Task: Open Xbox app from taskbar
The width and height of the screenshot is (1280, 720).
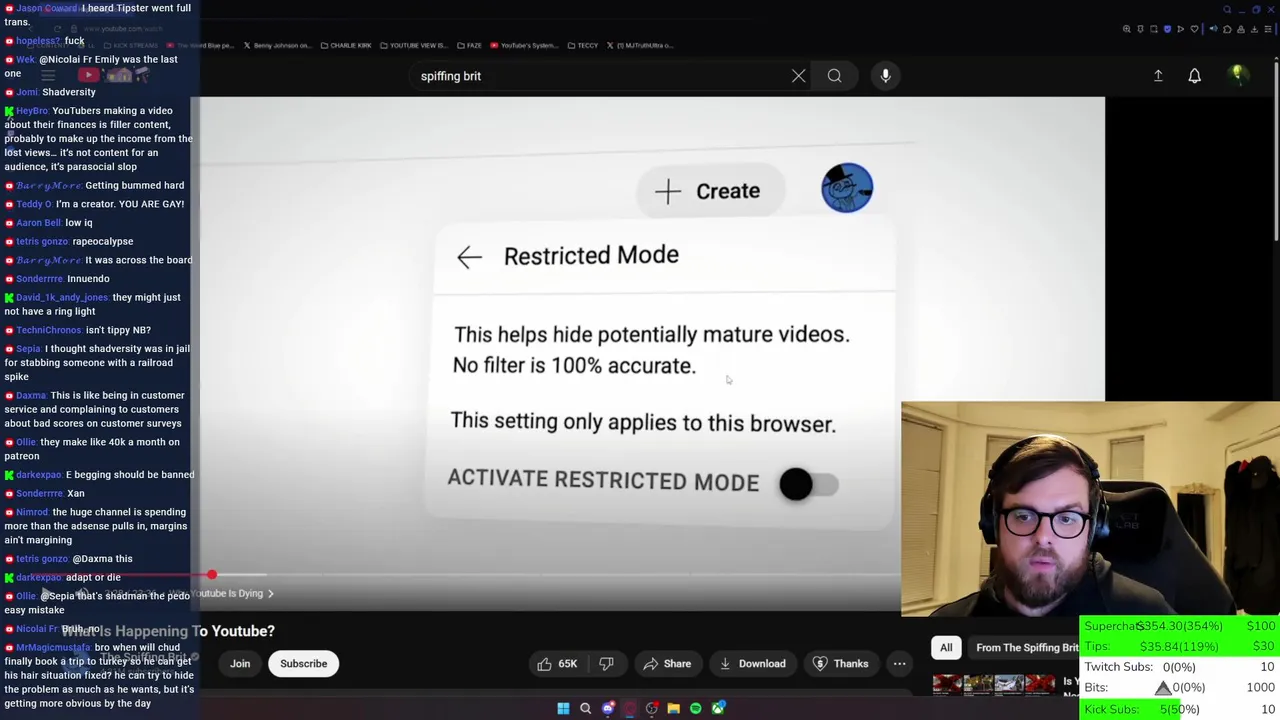Action: coord(718,708)
